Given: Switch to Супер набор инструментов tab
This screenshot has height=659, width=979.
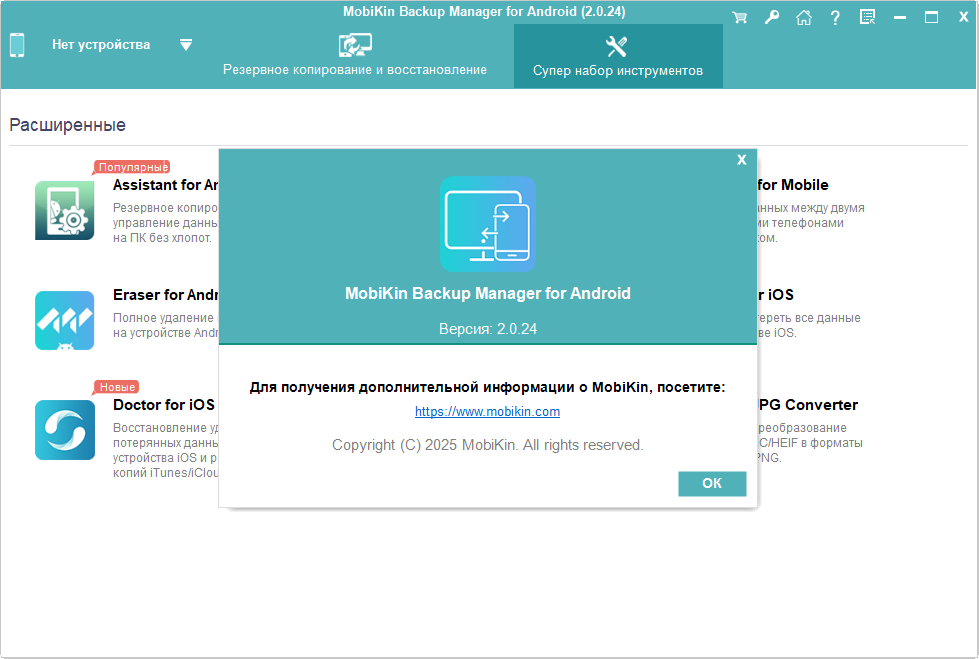Looking at the screenshot, I should tap(618, 56).
